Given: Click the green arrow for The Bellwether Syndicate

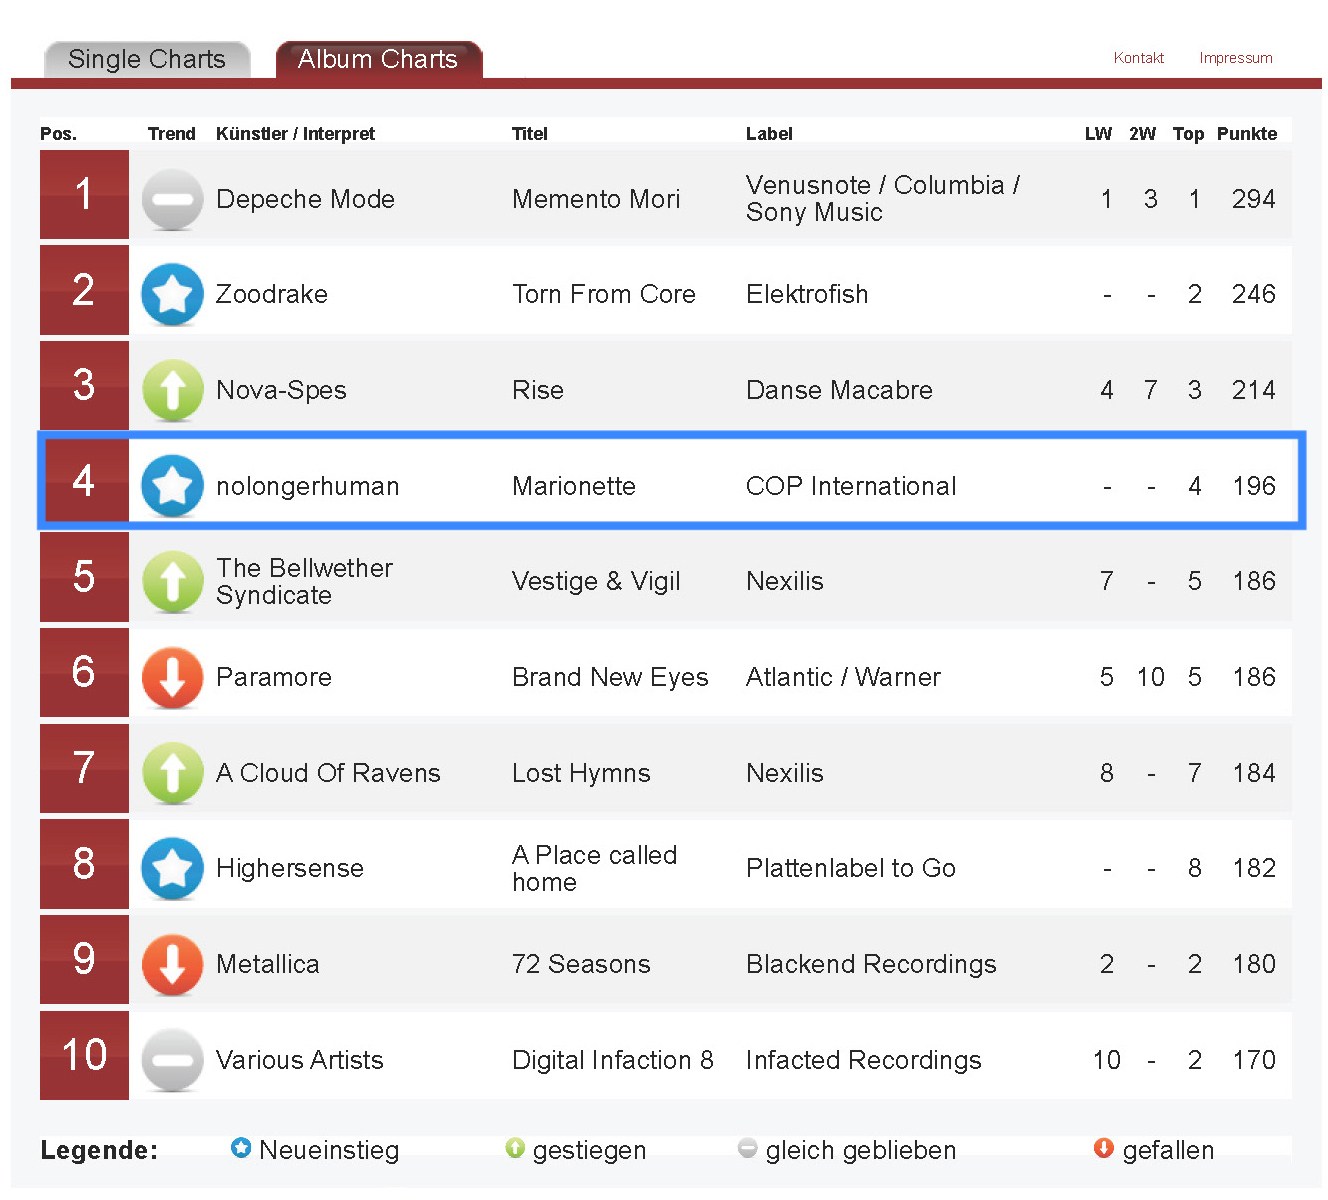Looking at the screenshot, I should [172, 581].
